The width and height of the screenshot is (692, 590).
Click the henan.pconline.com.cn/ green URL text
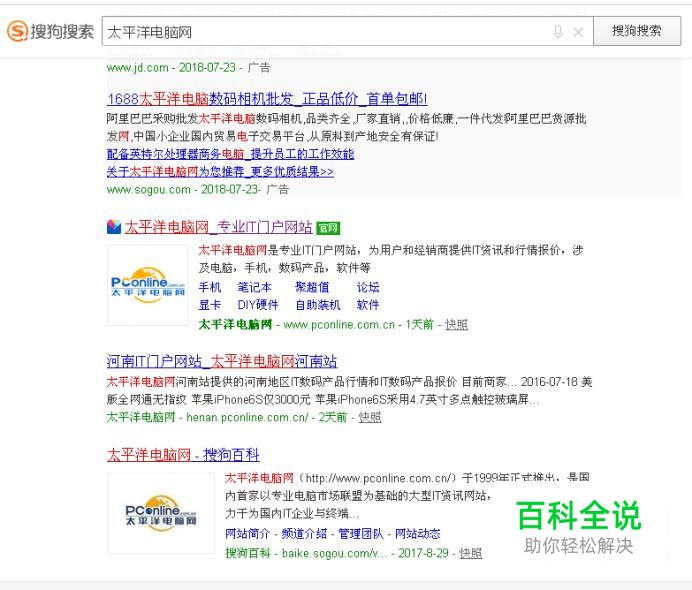click(248, 417)
